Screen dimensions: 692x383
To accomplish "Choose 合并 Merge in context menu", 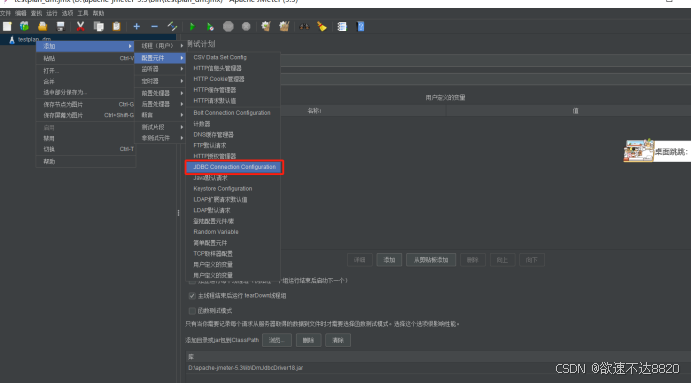I will point(85,82).
